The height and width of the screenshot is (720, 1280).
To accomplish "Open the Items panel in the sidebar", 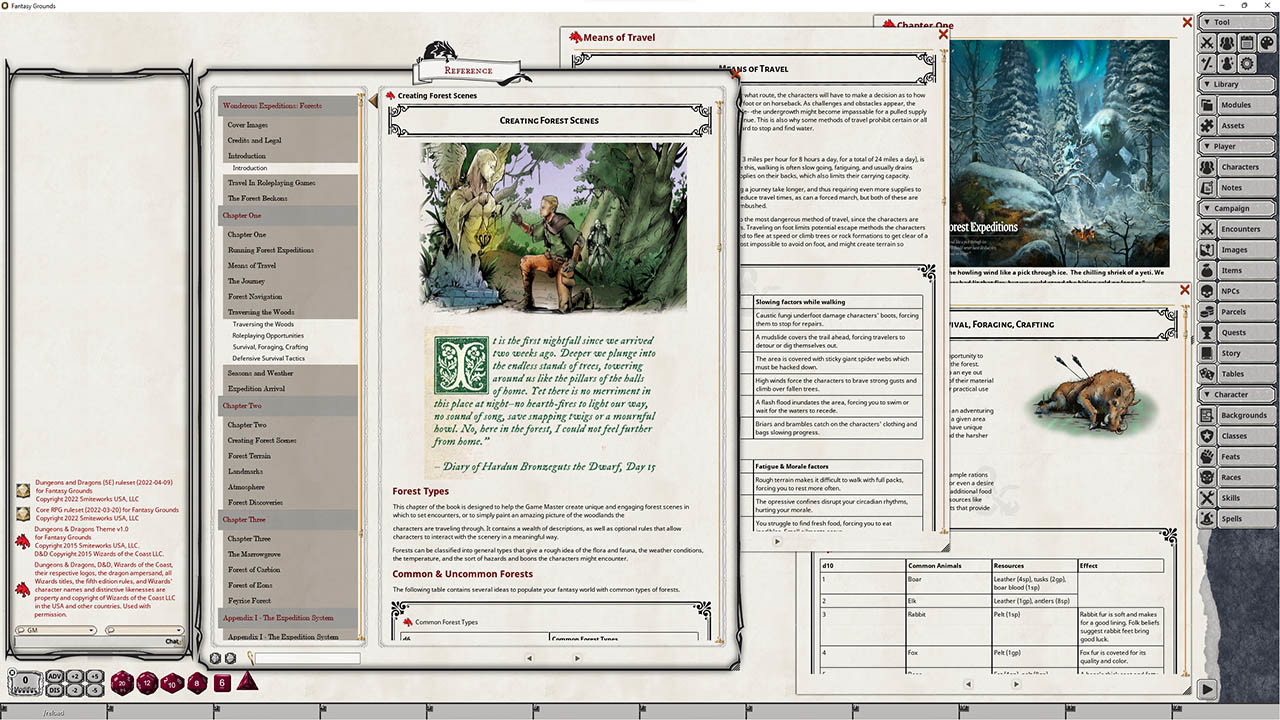I will click(x=1239, y=270).
